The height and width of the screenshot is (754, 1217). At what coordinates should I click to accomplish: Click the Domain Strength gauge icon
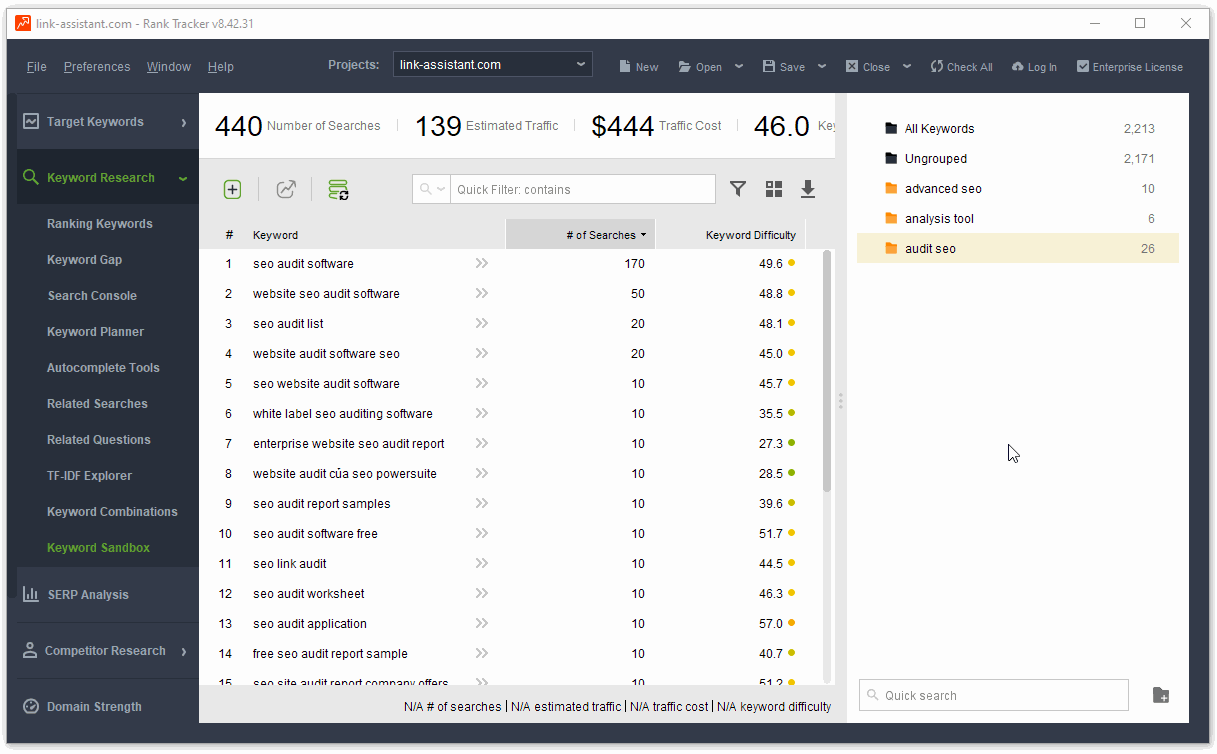coord(31,706)
